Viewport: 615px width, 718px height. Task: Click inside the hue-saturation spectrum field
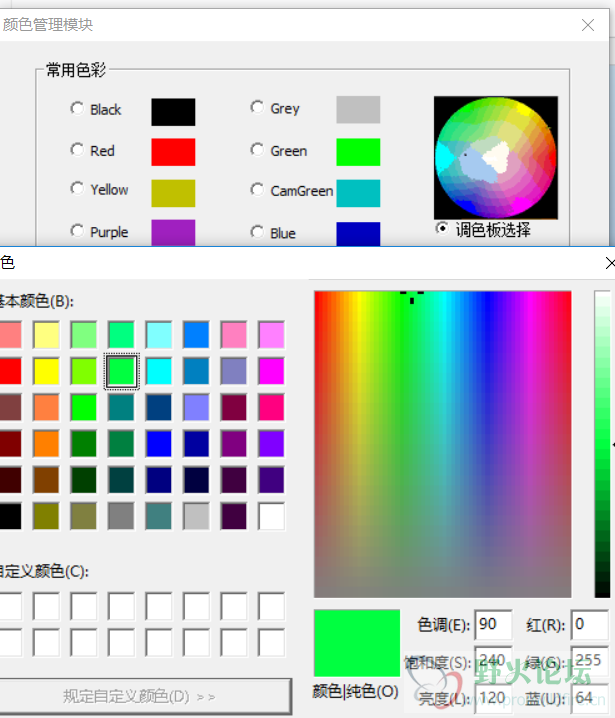point(443,444)
